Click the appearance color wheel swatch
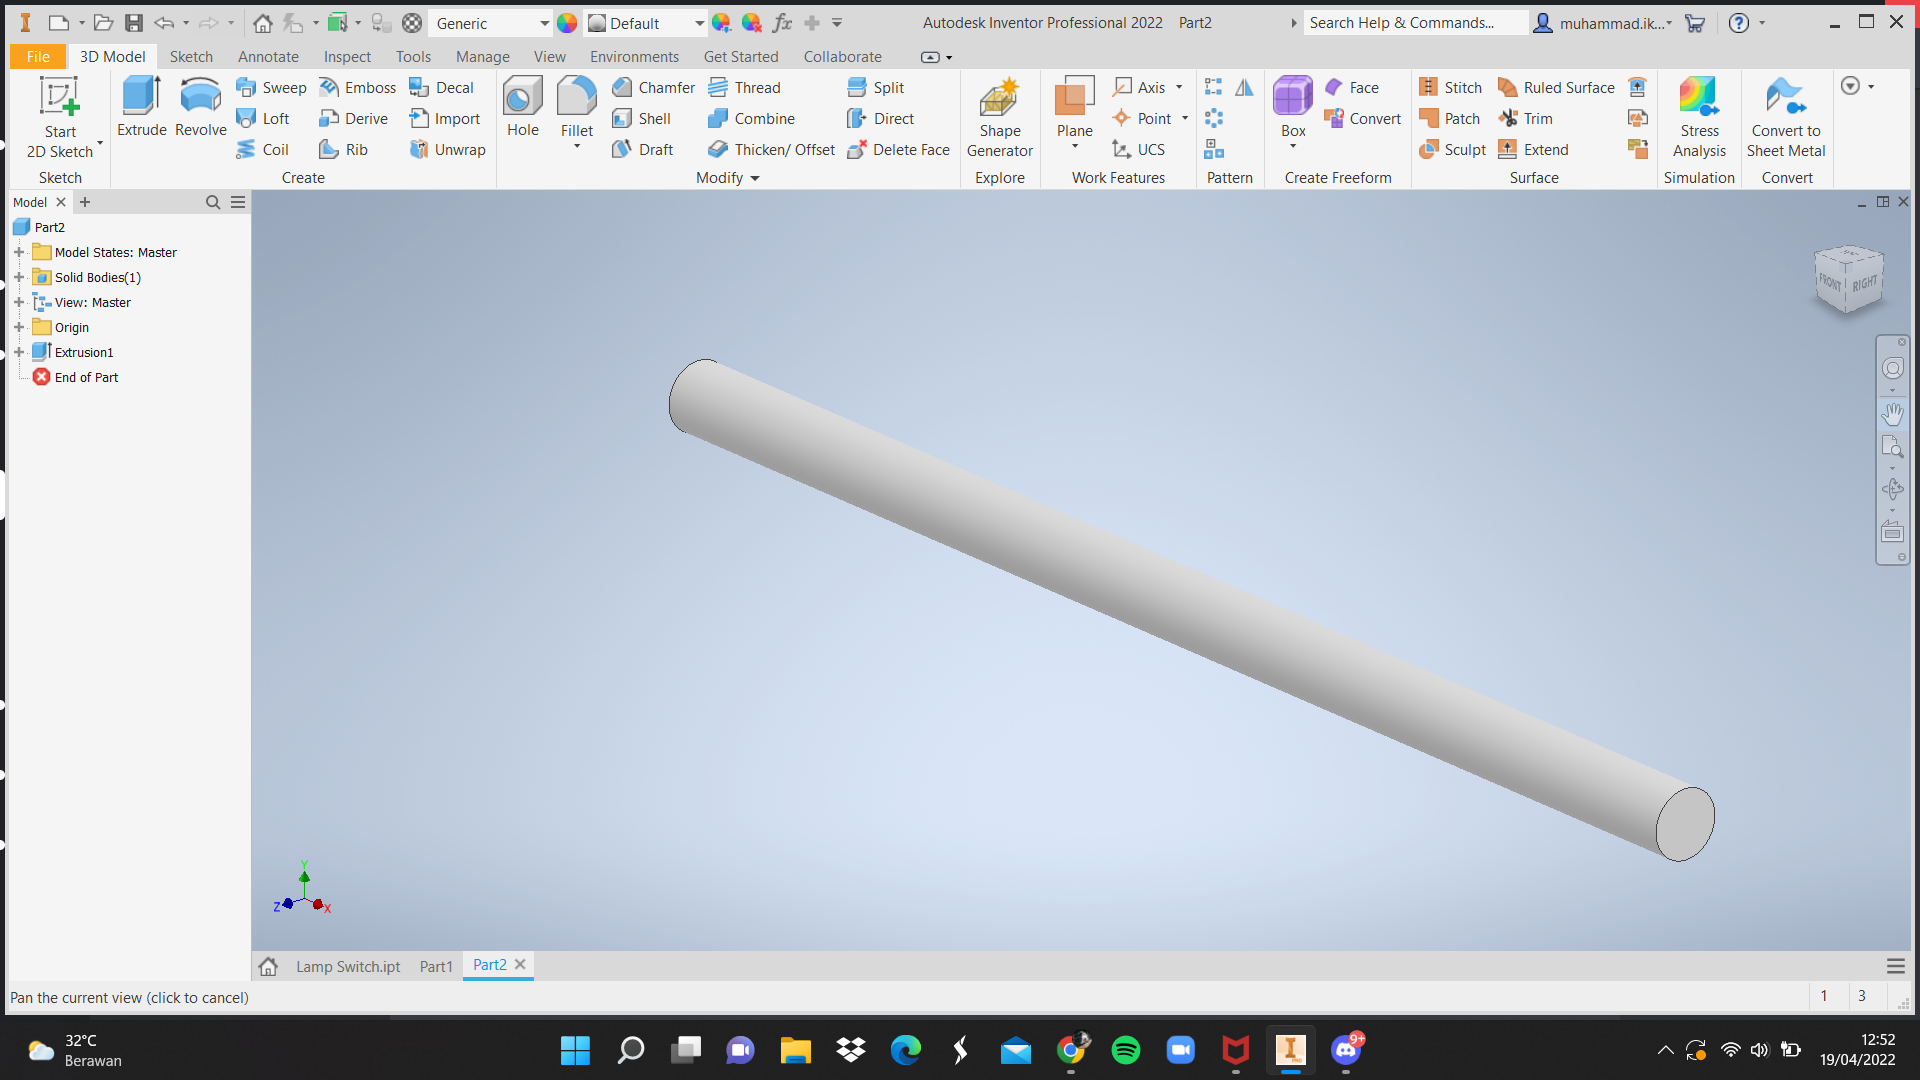Viewport: 1920px width, 1080px height. [x=567, y=23]
